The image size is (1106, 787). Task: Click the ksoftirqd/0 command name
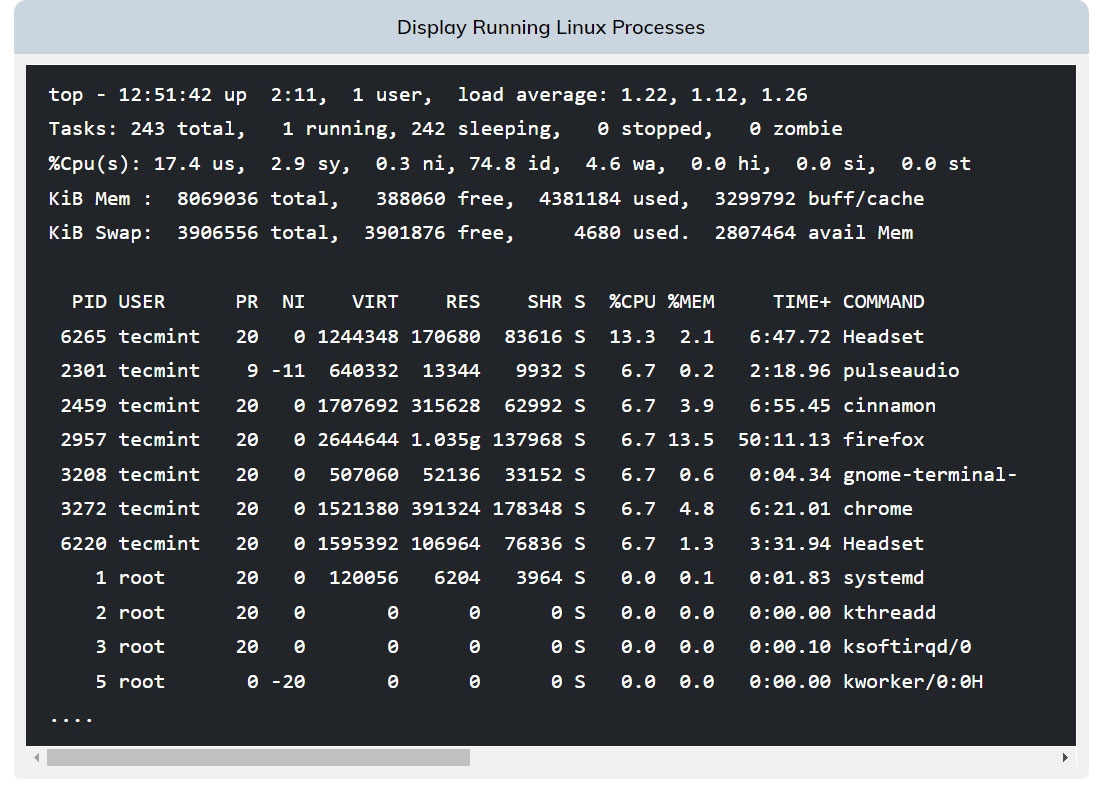pos(907,647)
